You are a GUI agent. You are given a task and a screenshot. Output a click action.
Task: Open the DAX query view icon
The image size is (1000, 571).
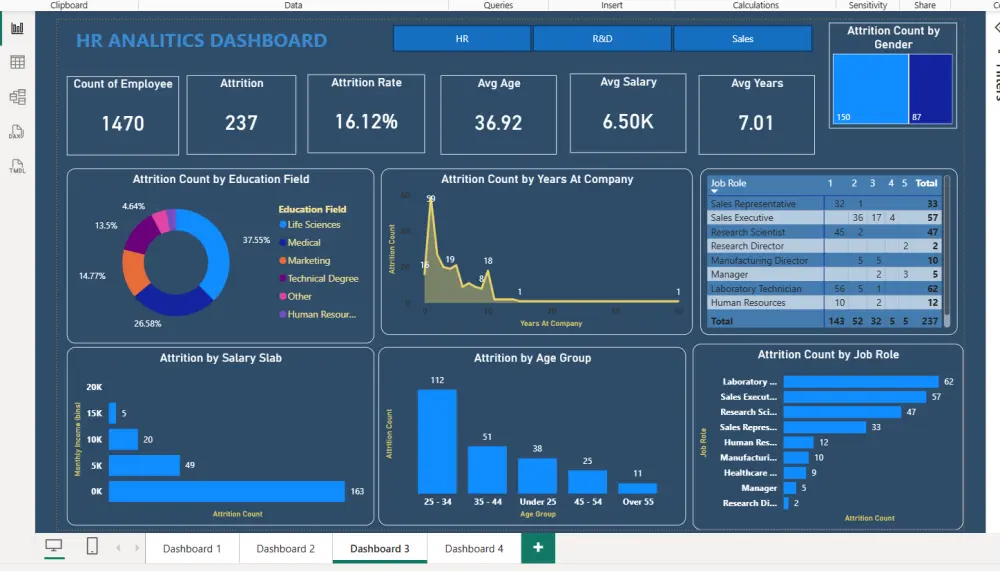[x=17, y=131]
